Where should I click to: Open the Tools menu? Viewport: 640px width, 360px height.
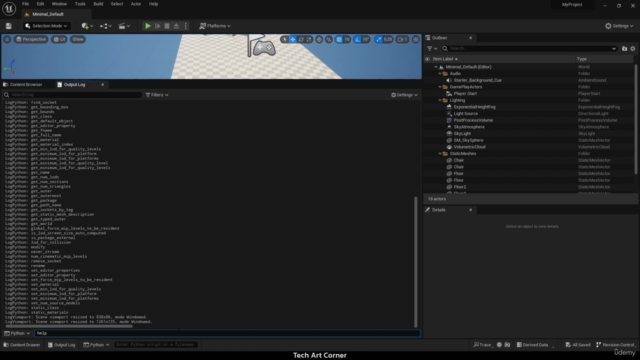(x=80, y=4)
